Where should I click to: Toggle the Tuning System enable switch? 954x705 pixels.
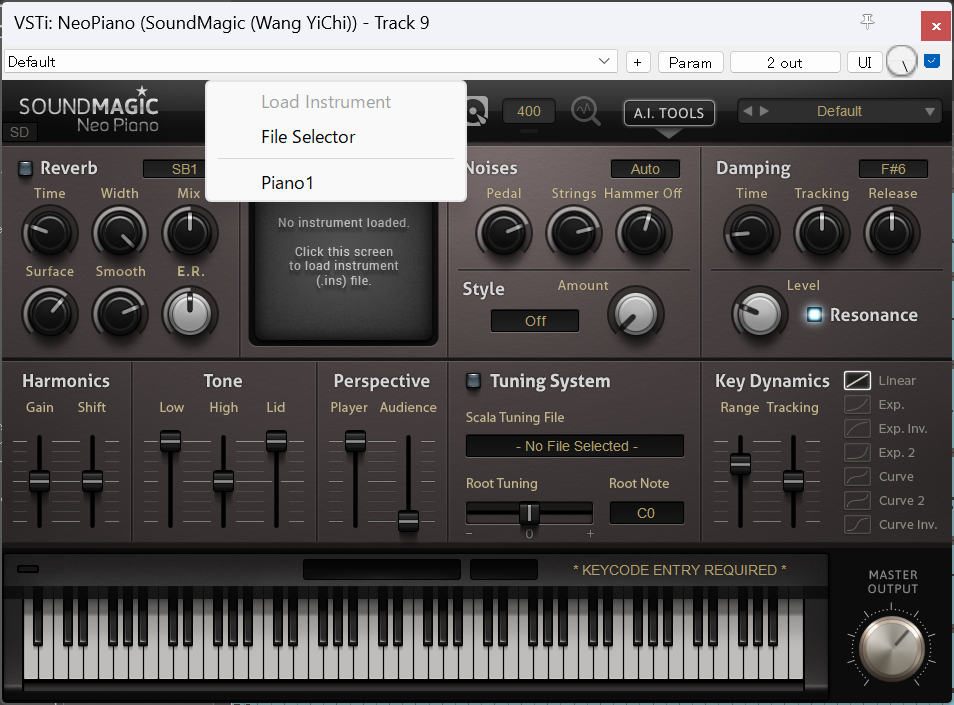tap(473, 381)
